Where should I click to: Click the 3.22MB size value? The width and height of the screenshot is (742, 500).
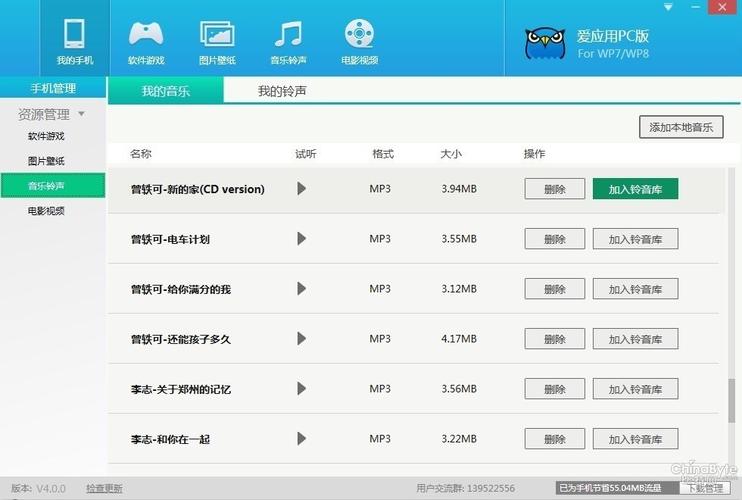(x=459, y=439)
